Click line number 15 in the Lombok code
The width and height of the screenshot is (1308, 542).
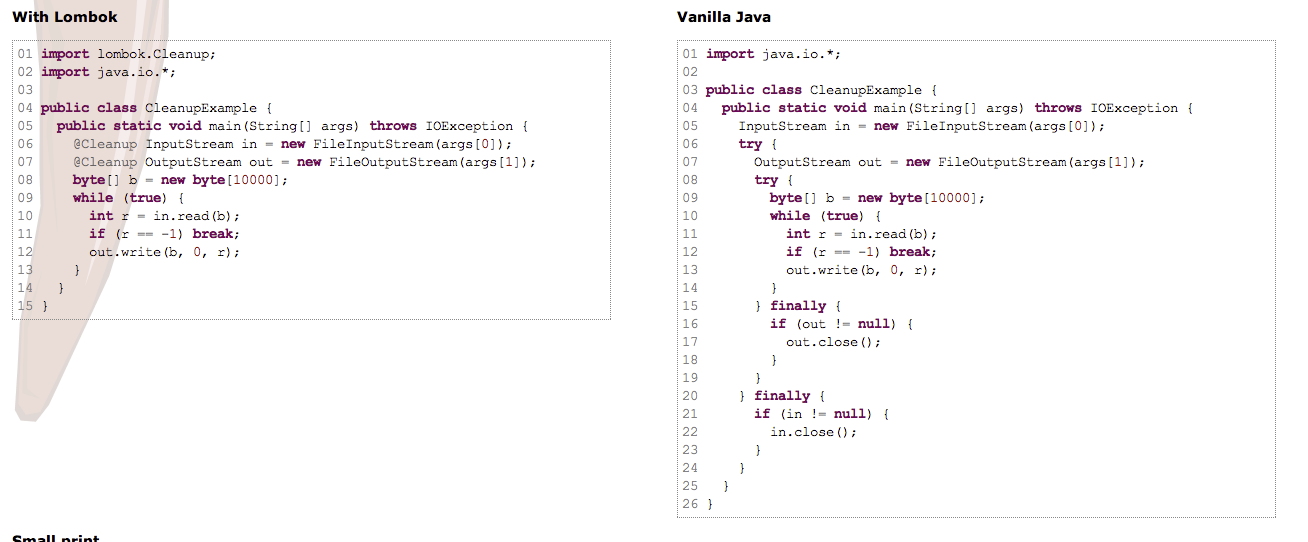24,306
